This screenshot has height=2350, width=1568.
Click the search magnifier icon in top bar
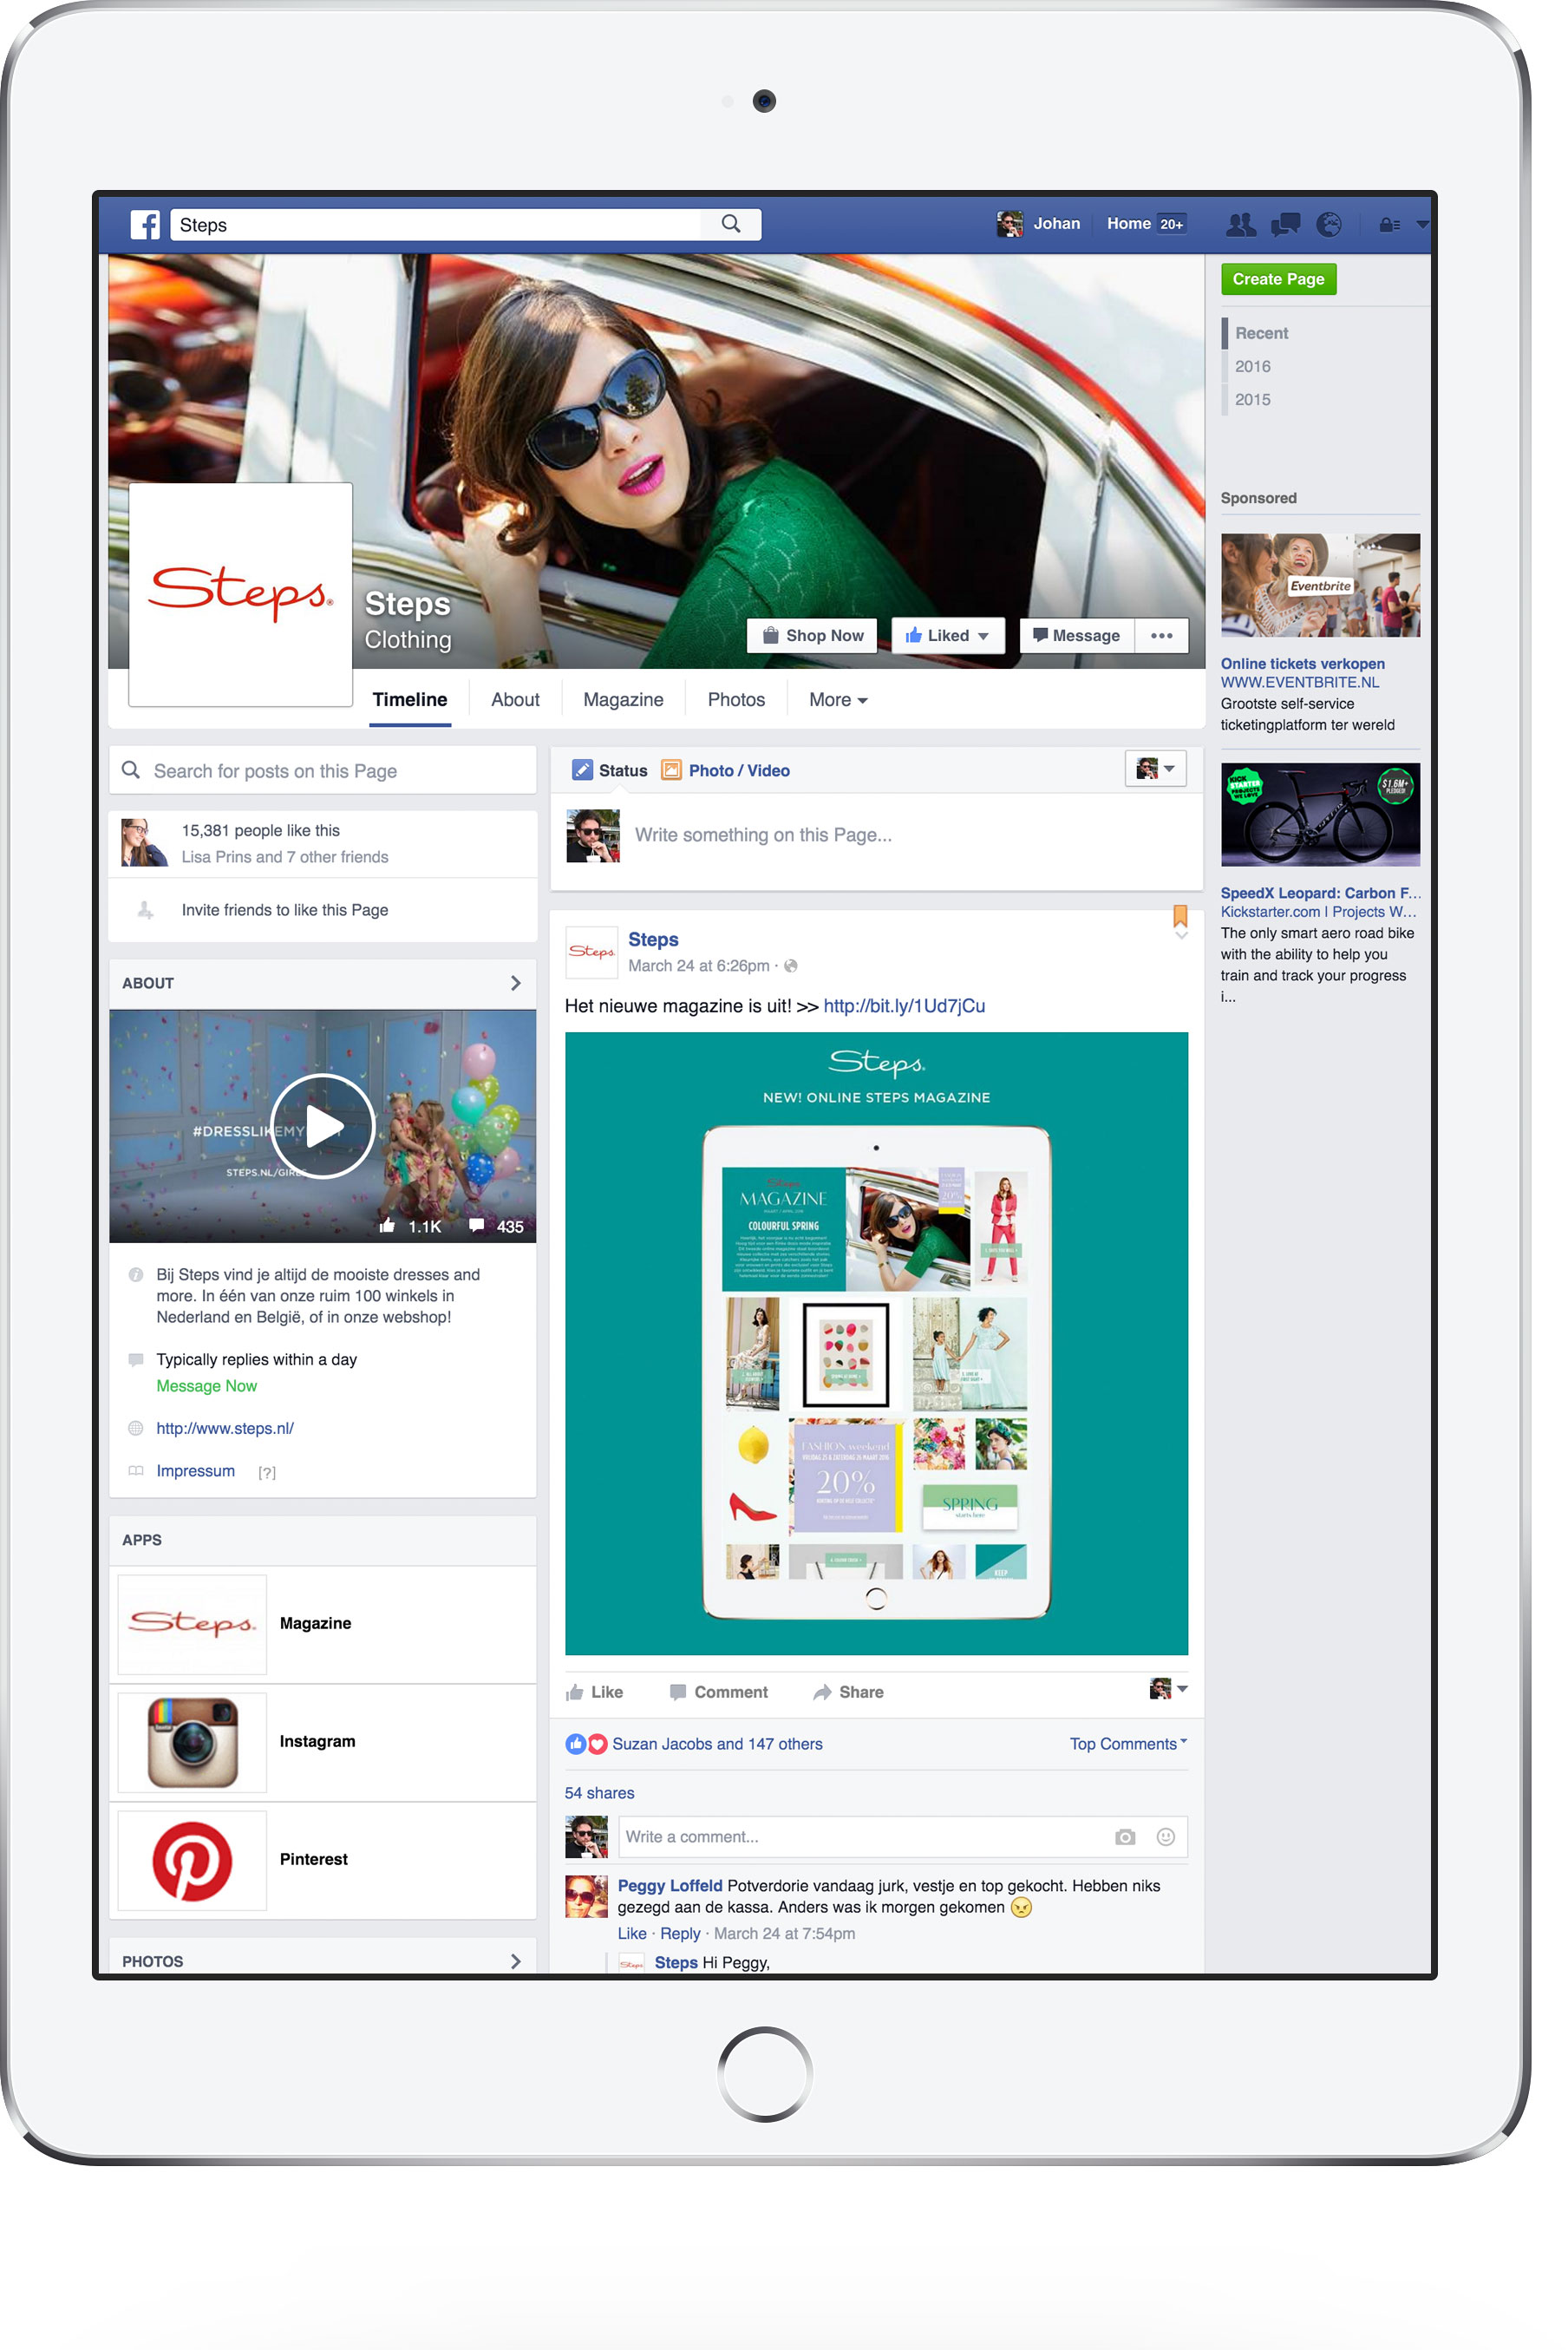pos(731,224)
